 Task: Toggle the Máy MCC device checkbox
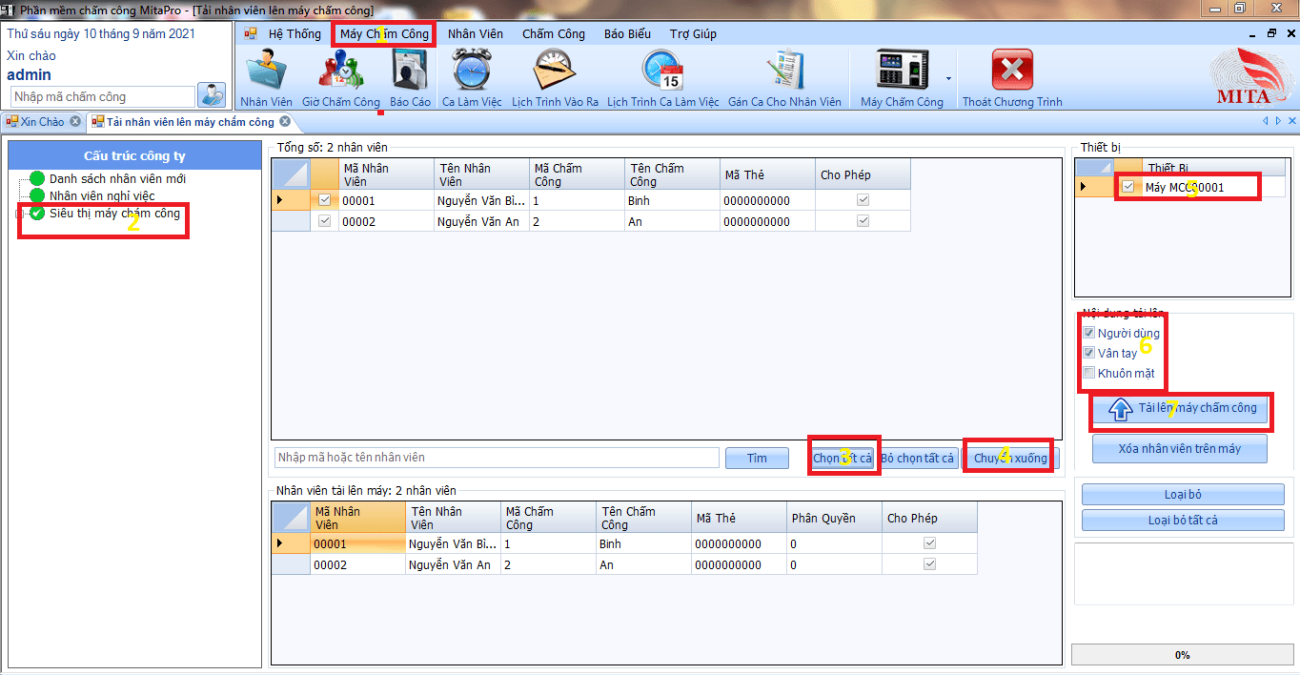tap(1128, 186)
